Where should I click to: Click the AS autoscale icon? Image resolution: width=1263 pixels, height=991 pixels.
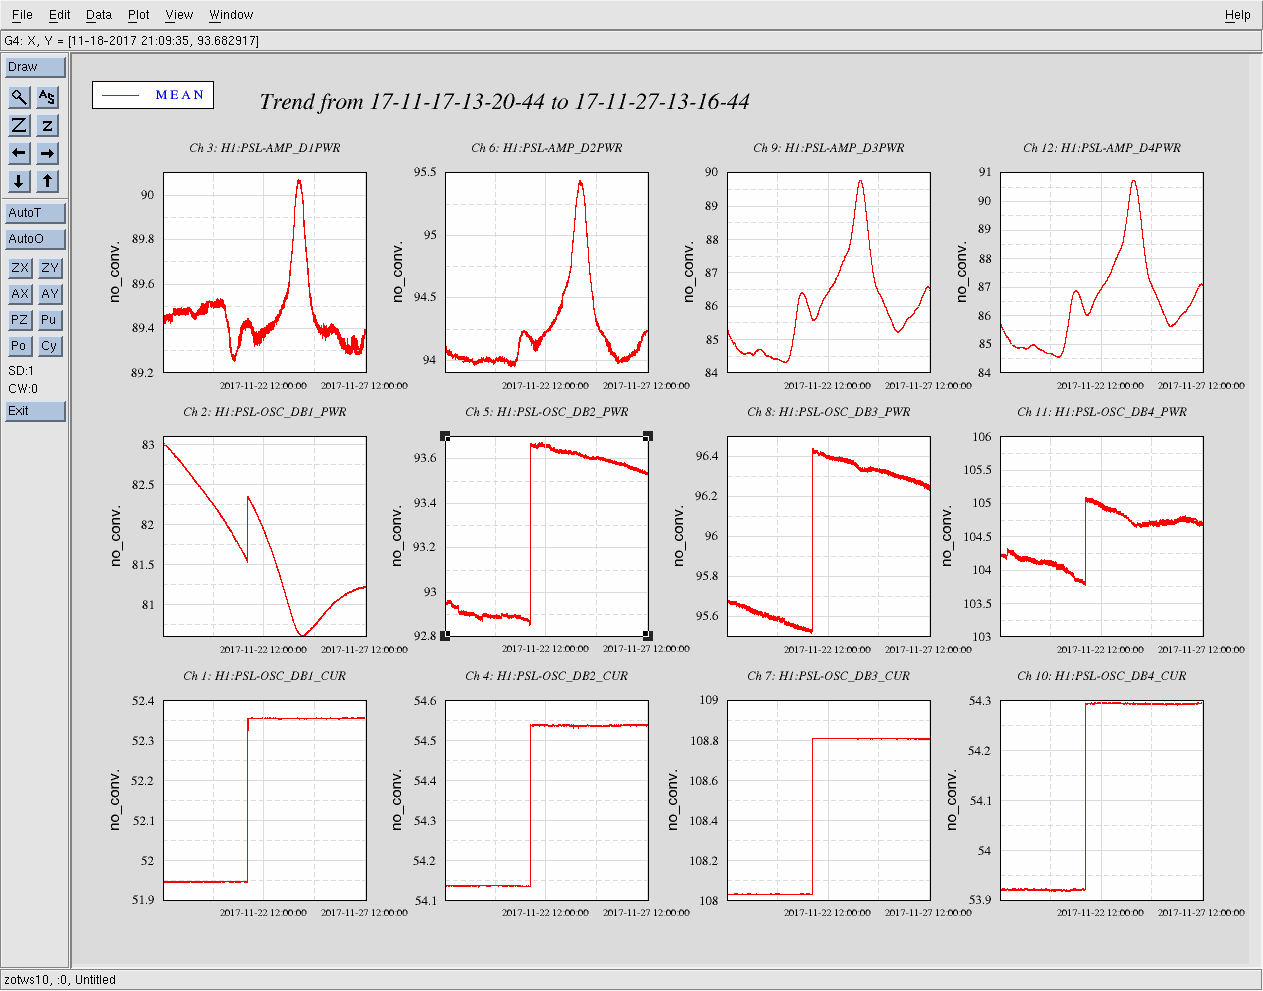point(48,97)
